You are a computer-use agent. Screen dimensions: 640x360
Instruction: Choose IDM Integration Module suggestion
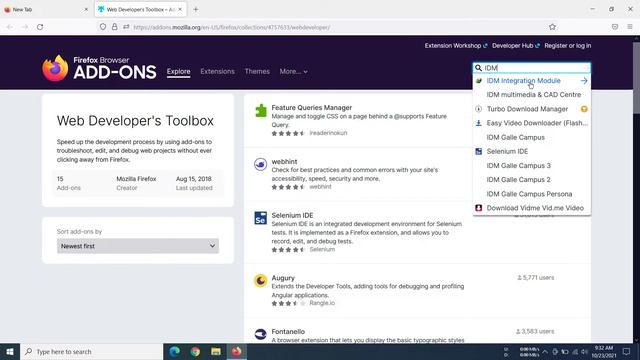pos(532,81)
